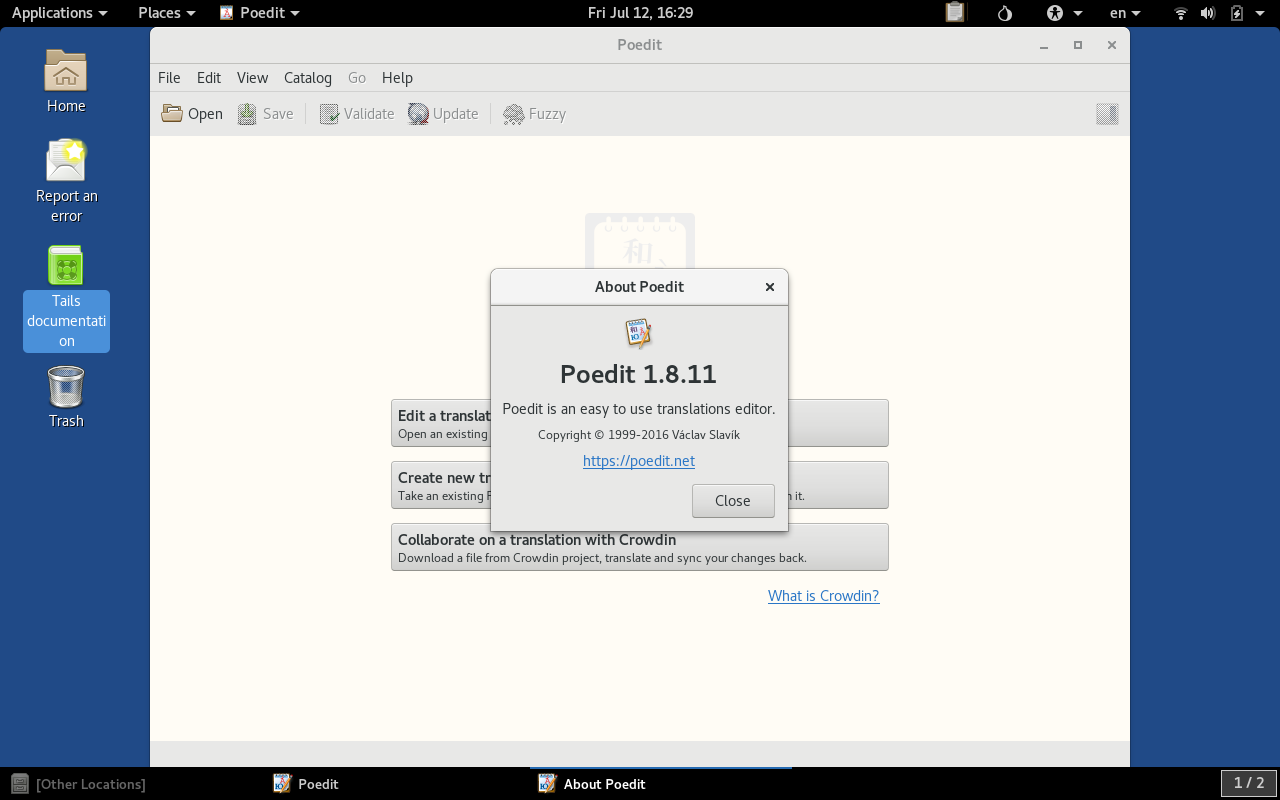The height and width of the screenshot is (800, 1280).
Task: Open the File menu
Action: pos(169,78)
